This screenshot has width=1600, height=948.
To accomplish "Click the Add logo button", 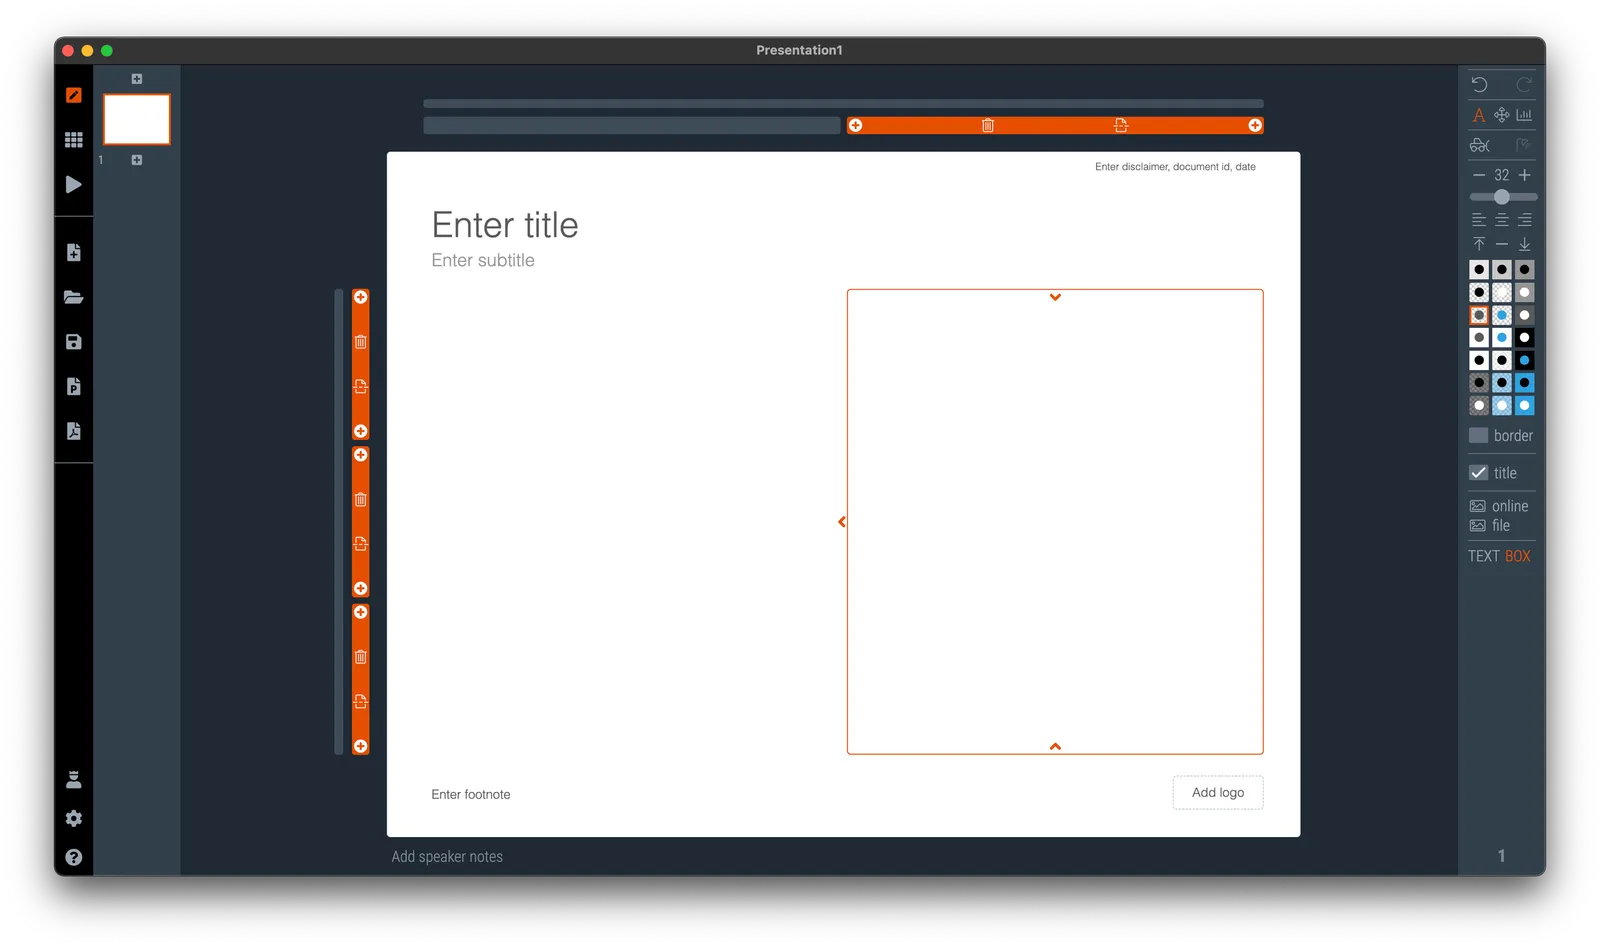I will [x=1218, y=792].
